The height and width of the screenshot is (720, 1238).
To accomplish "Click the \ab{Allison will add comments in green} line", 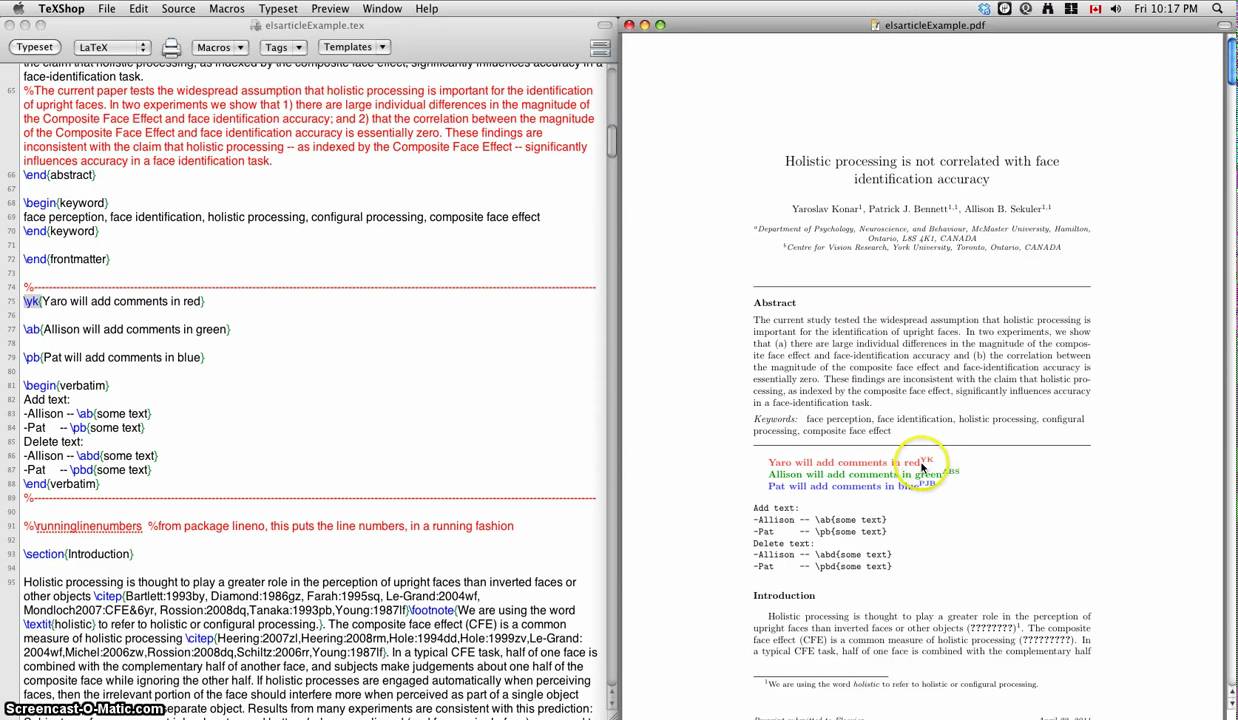I will pos(127,329).
